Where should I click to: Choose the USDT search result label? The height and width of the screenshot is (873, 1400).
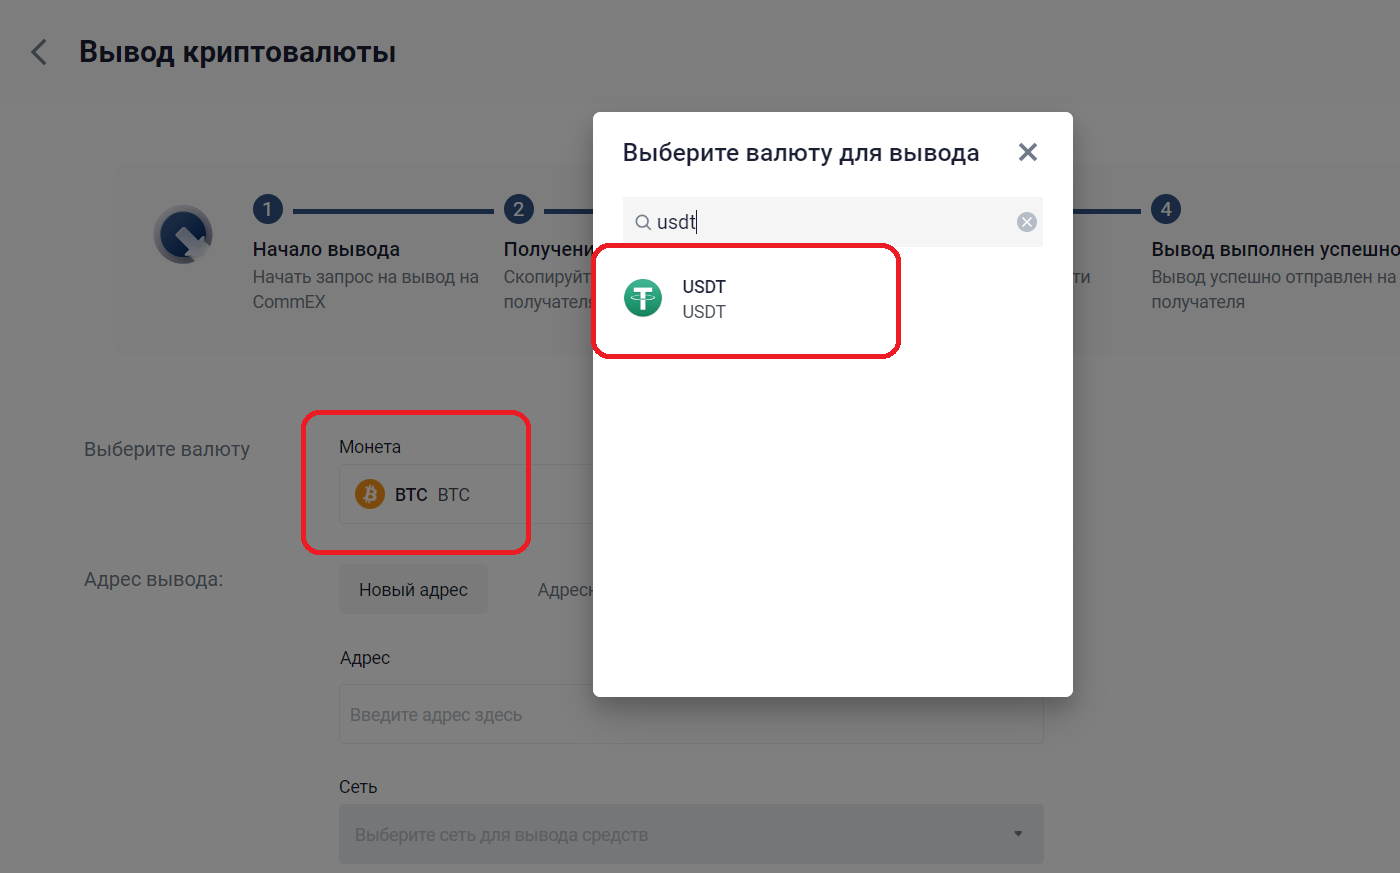point(704,287)
